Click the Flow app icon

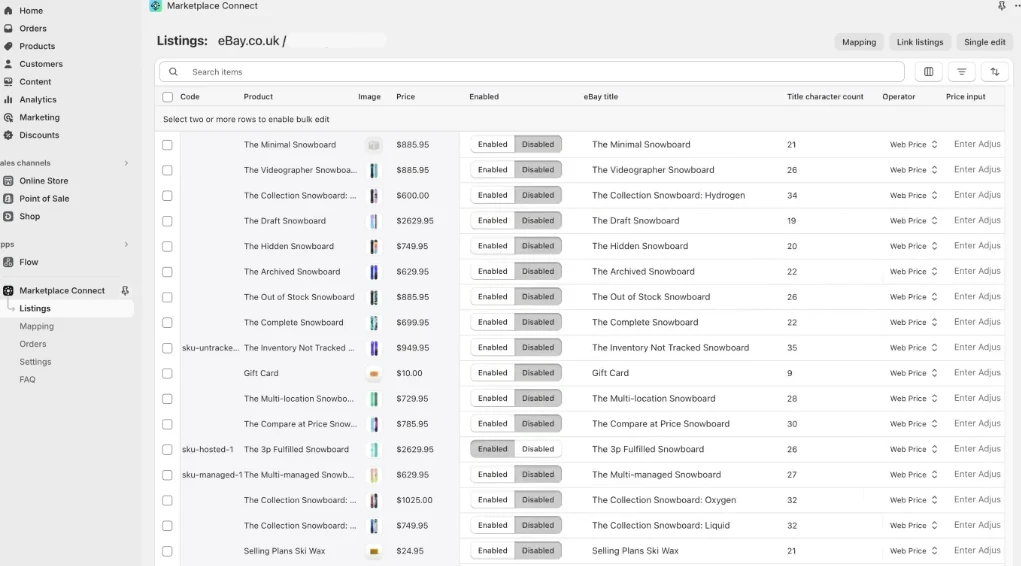pos(8,262)
